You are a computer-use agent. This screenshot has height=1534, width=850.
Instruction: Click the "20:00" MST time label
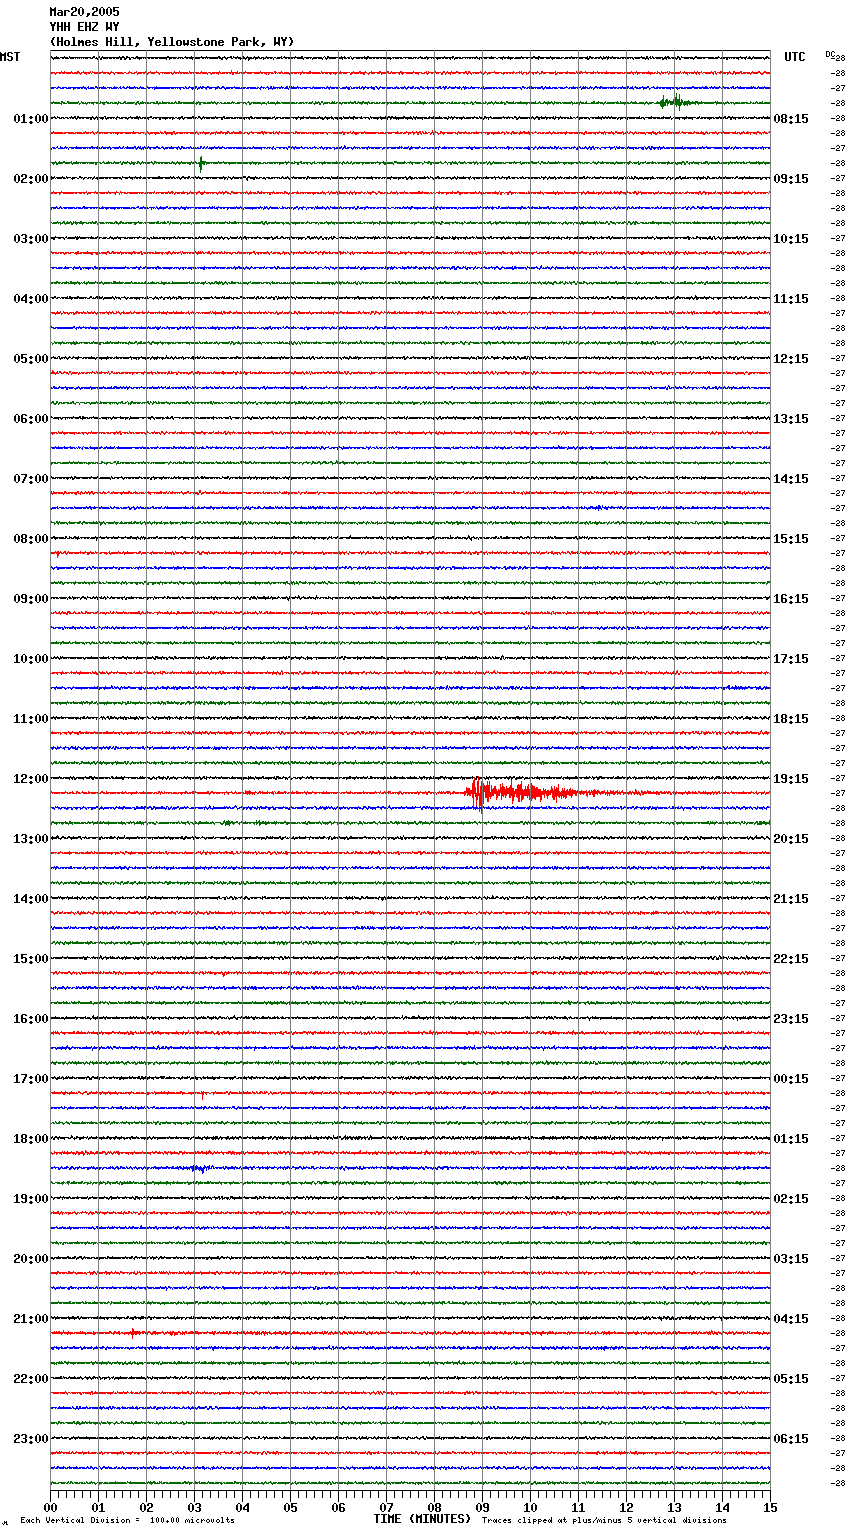31,1259
